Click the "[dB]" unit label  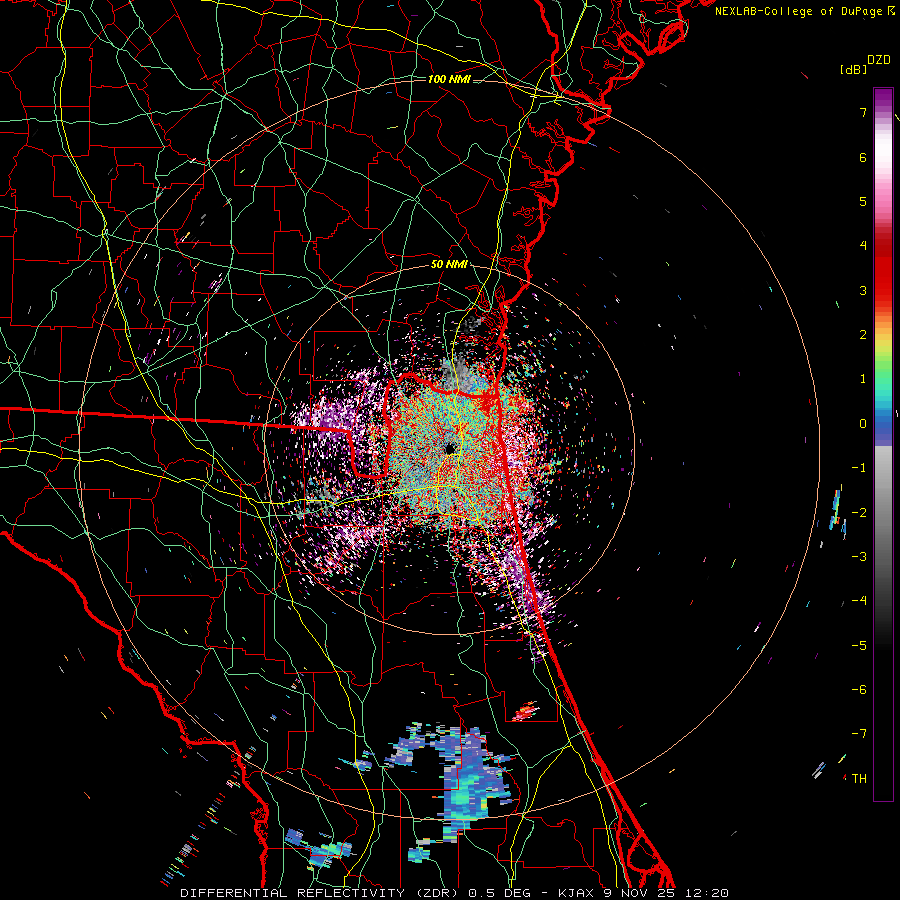coord(854,70)
